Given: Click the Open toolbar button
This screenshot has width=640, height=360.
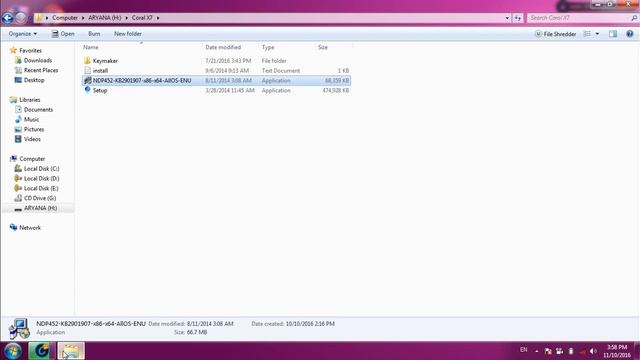Looking at the screenshot, I should (x=63, y=34).
